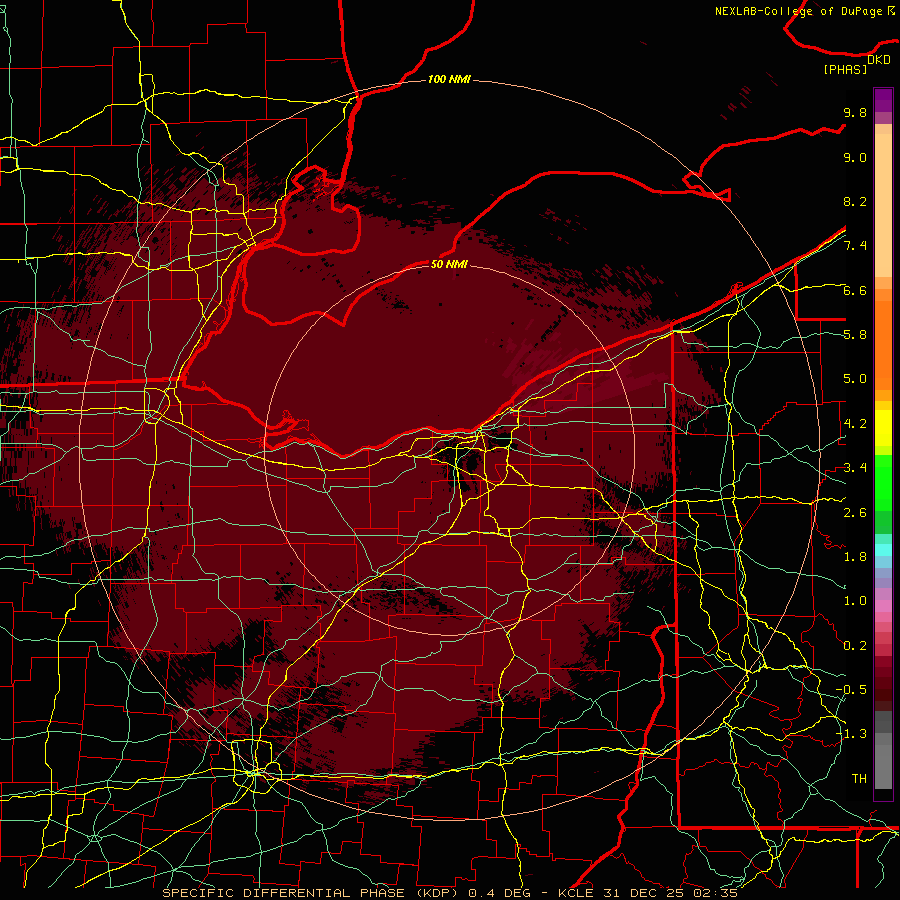Image resolution: width=900 pixels, height=900 pixels.
Task: Click the TH threshold legend label
Action: coord(859,779)
